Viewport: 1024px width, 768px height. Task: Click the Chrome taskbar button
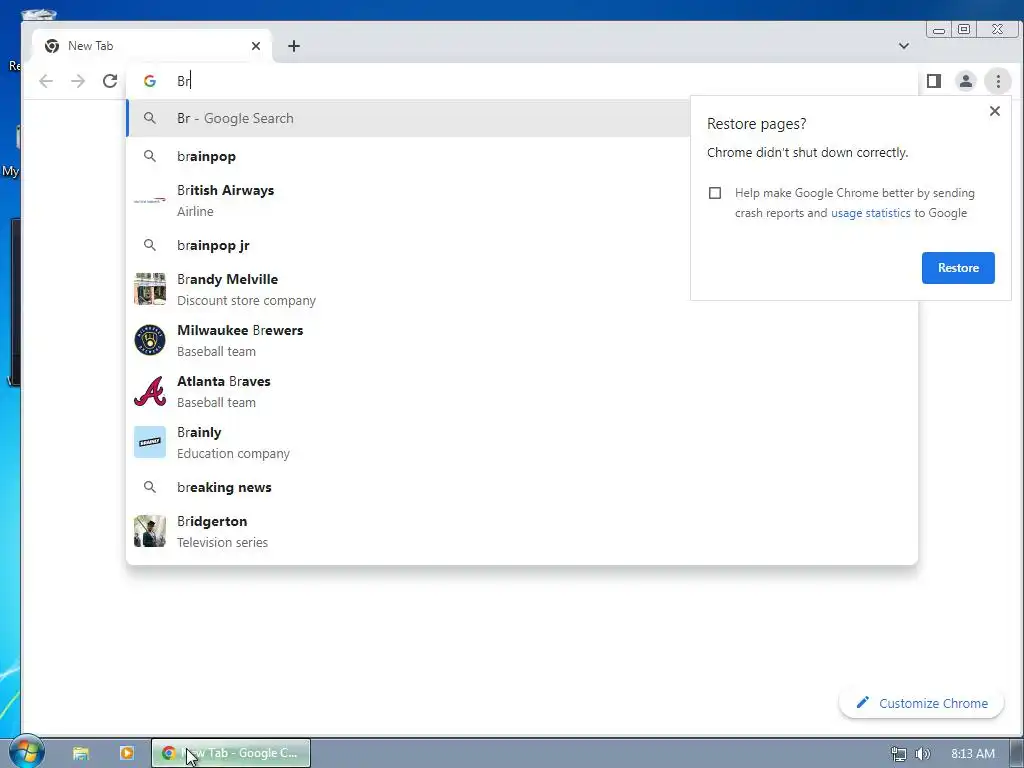click(231, 753)
